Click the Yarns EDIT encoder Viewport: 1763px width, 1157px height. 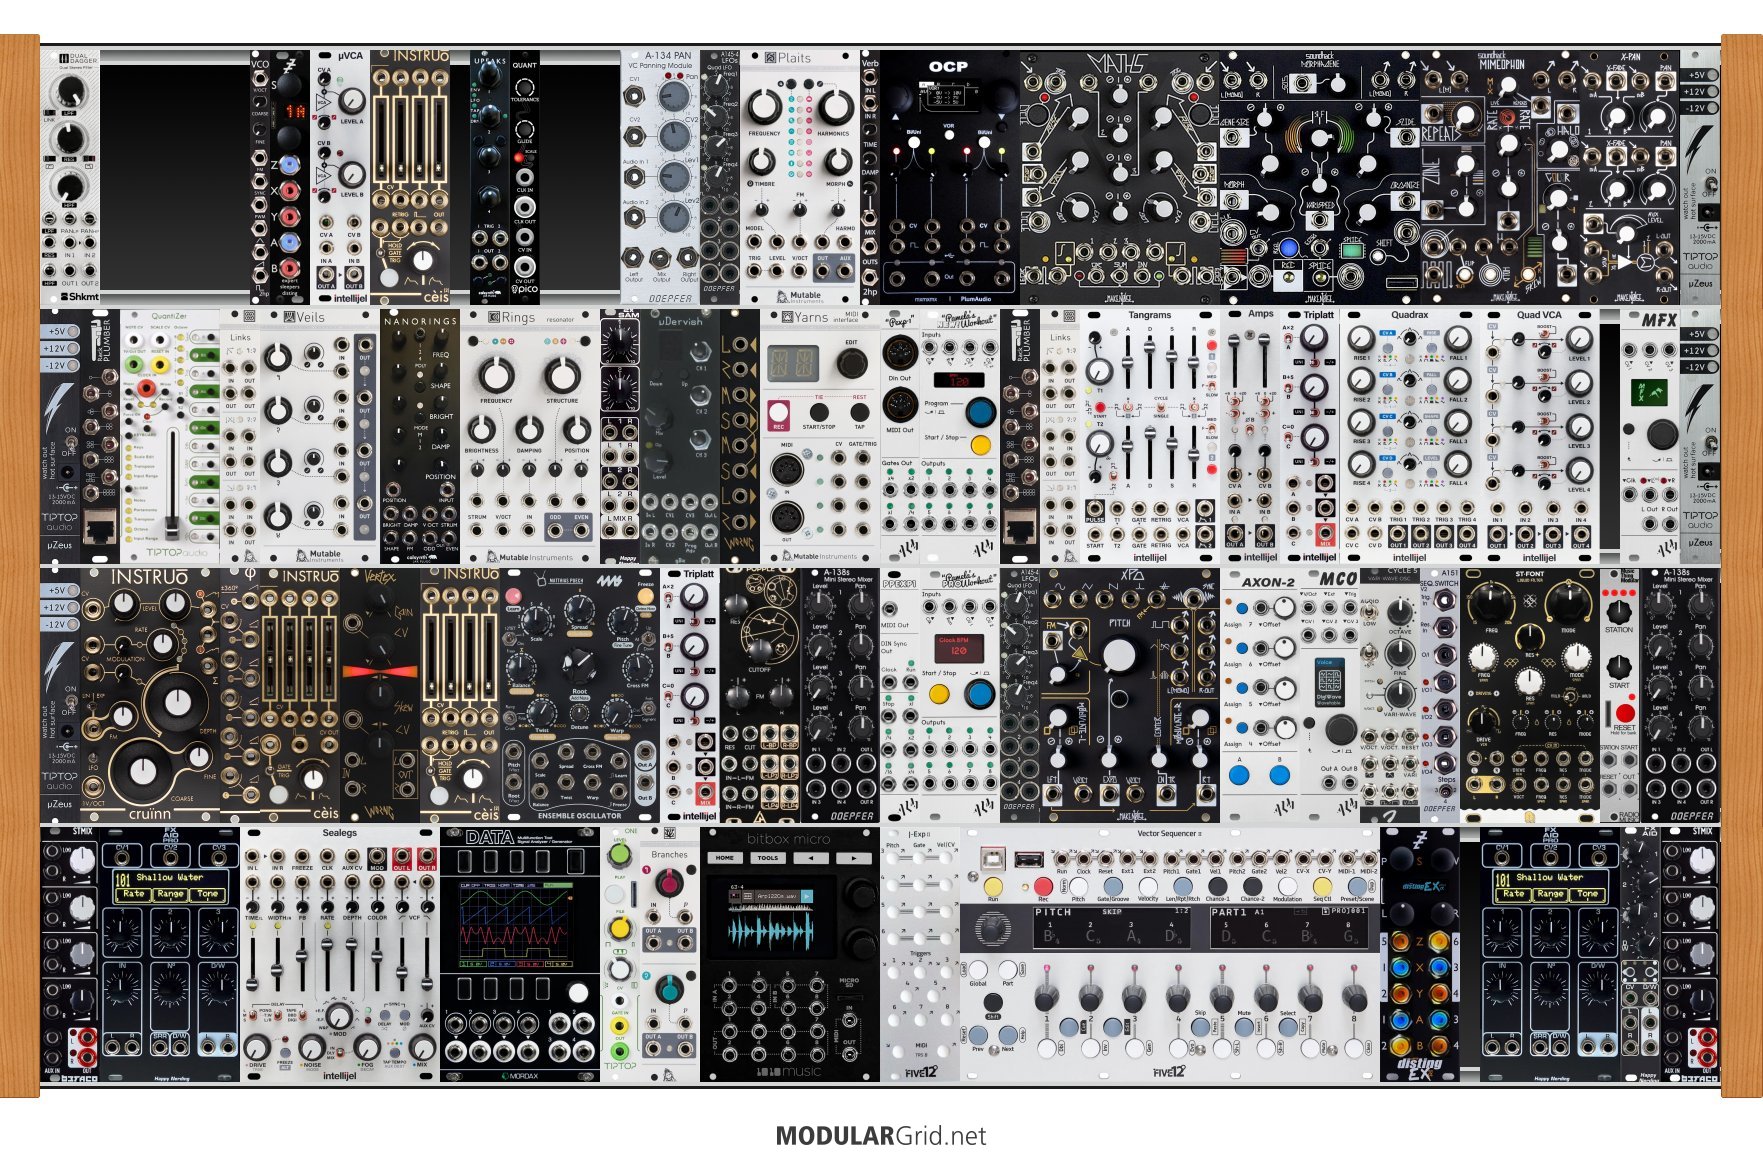pos(851,364)
